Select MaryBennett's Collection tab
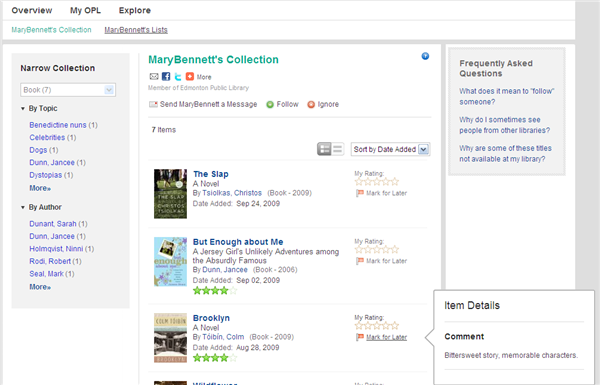The height and width of the screenshot is (385, 600). pyautogui.click(x=51, y=30)
